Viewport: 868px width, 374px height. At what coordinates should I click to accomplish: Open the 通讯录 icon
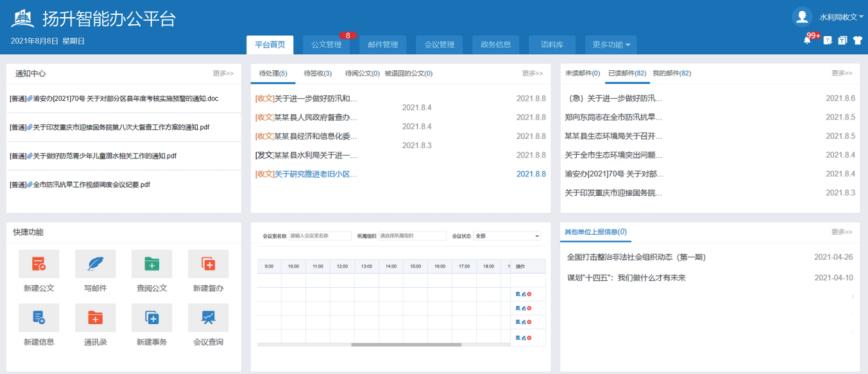95,318
